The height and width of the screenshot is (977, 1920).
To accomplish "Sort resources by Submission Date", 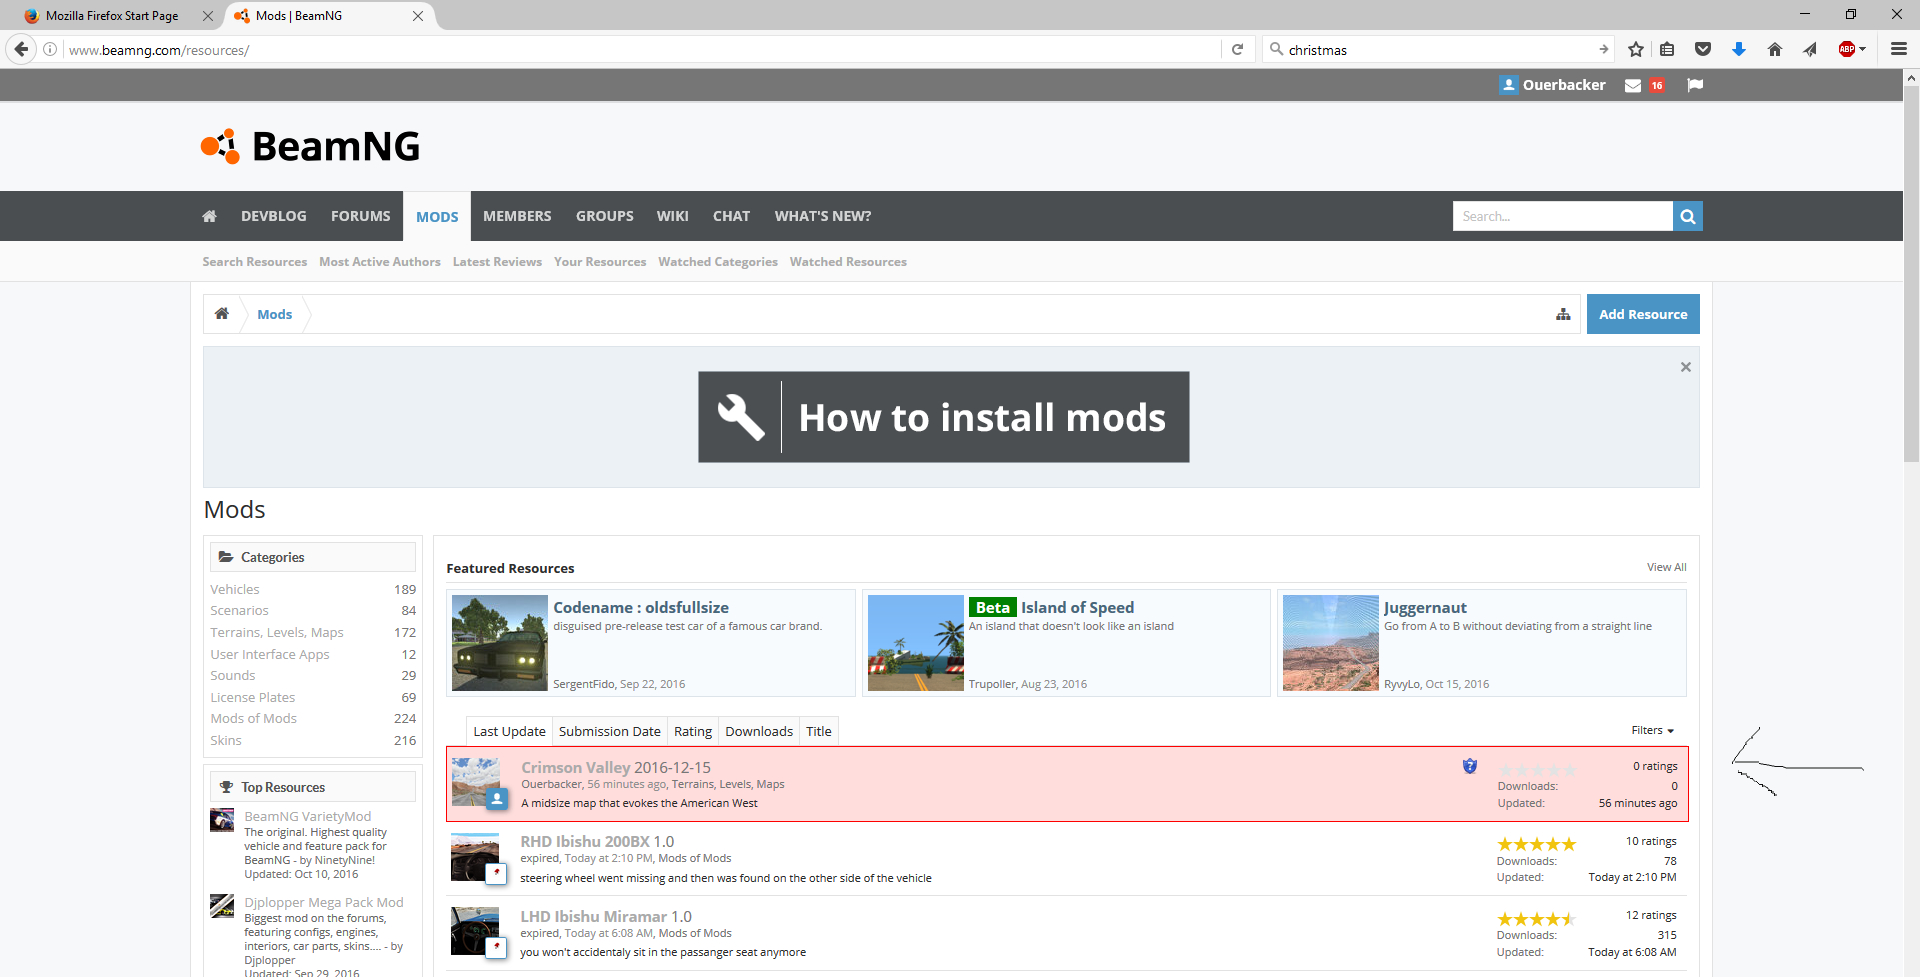I will (x=610, y=731).
